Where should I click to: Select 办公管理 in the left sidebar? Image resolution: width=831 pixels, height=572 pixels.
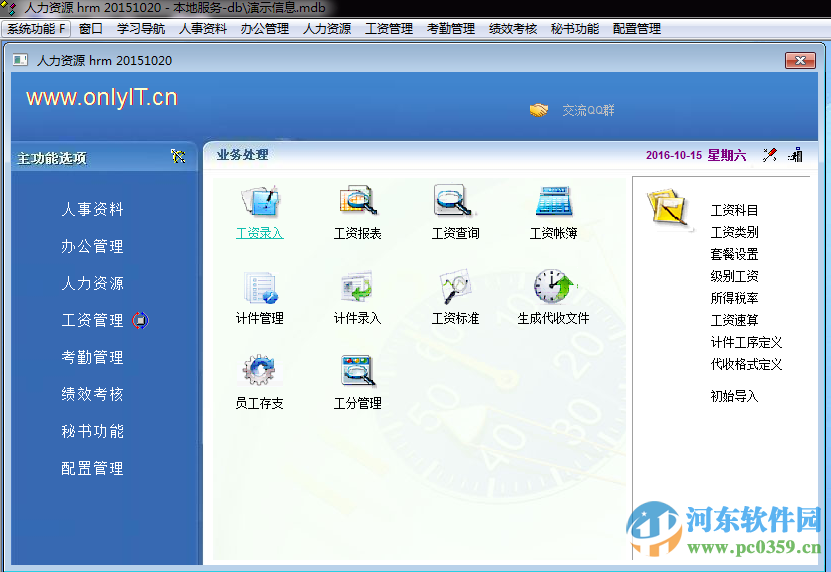(x=93, y=246)
